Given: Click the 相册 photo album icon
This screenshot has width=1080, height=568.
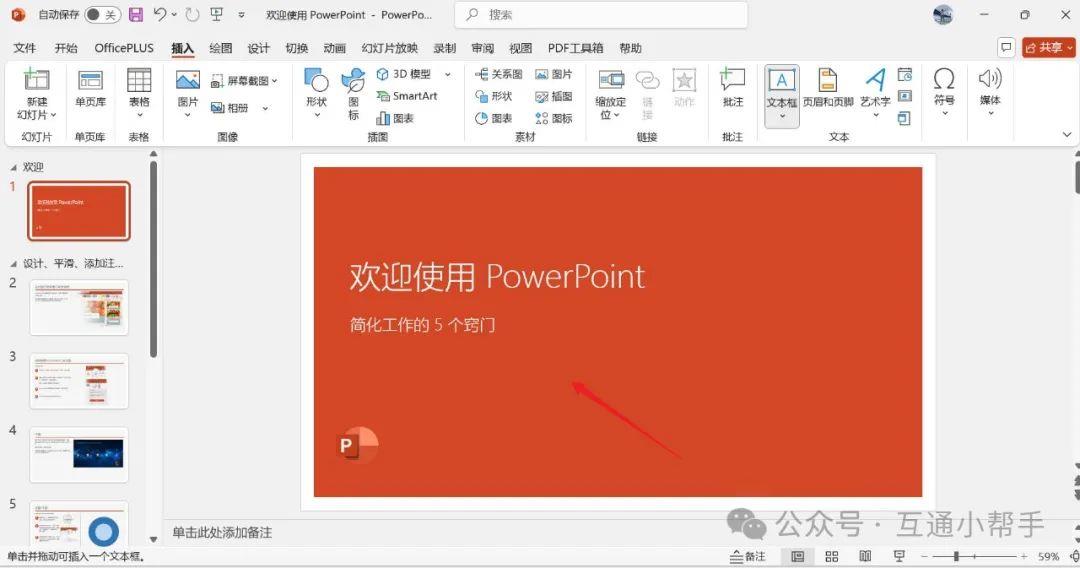Looking at the screenshot, I should 229,107.
